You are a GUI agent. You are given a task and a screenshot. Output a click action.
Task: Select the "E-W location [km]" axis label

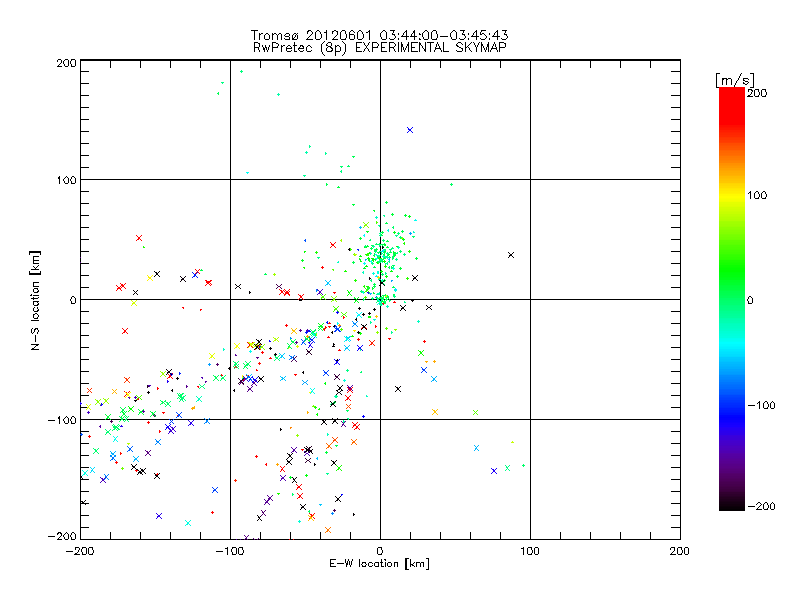click(379, 564)
